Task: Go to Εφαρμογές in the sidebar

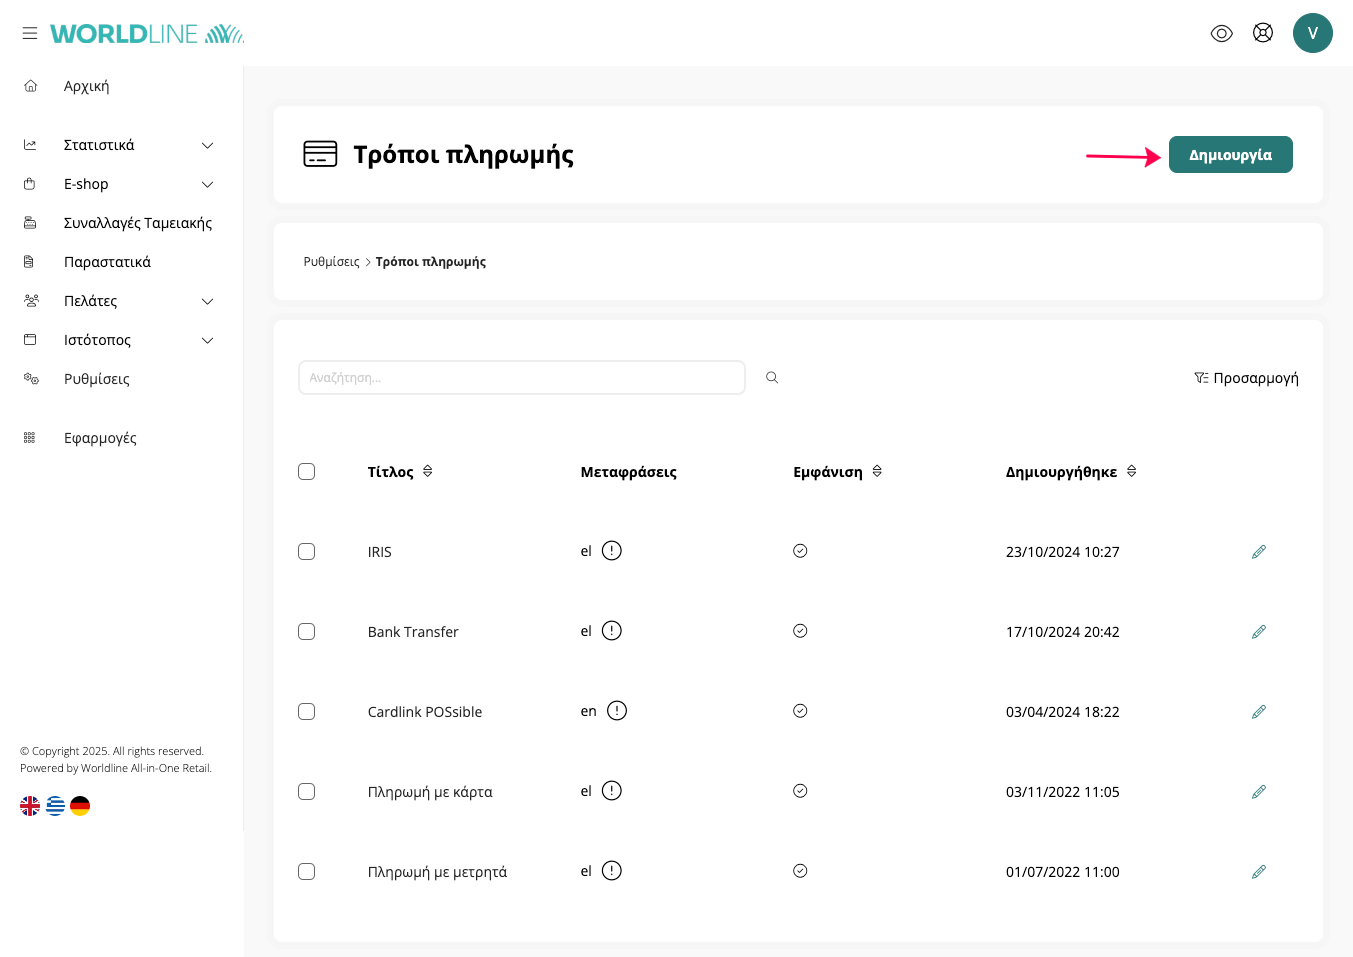Action: coord(100,438)
